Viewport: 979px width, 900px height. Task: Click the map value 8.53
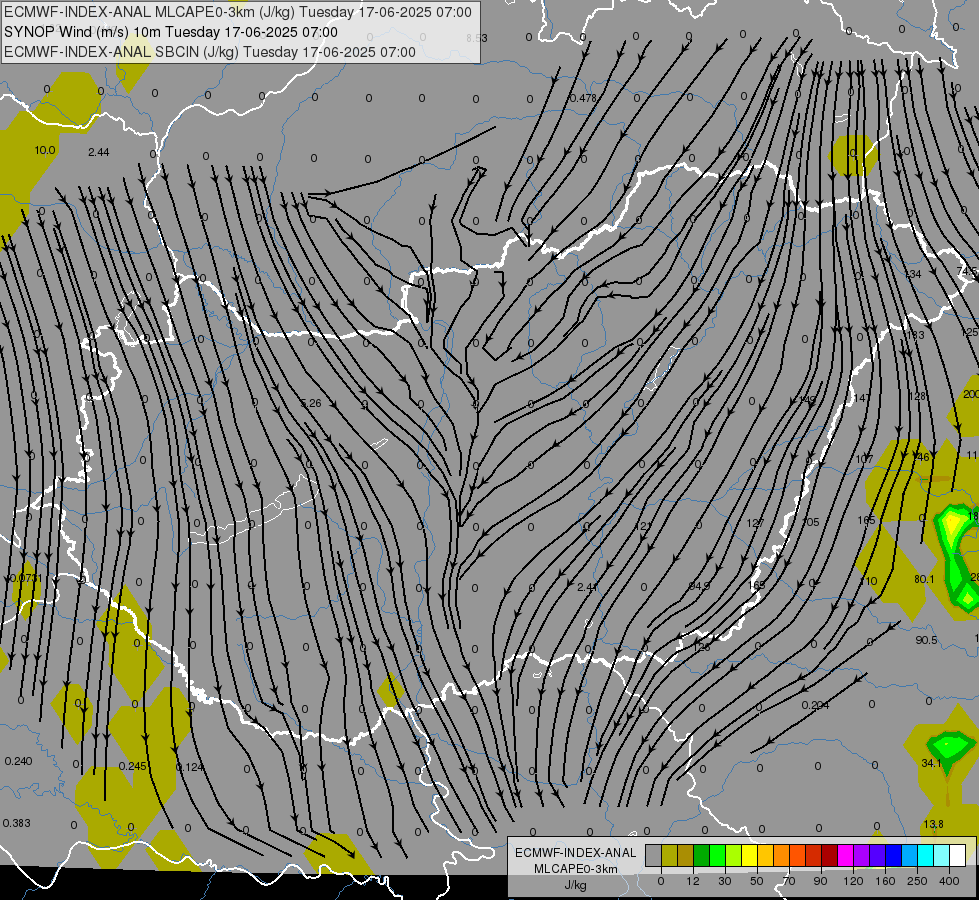pos(476,38)
